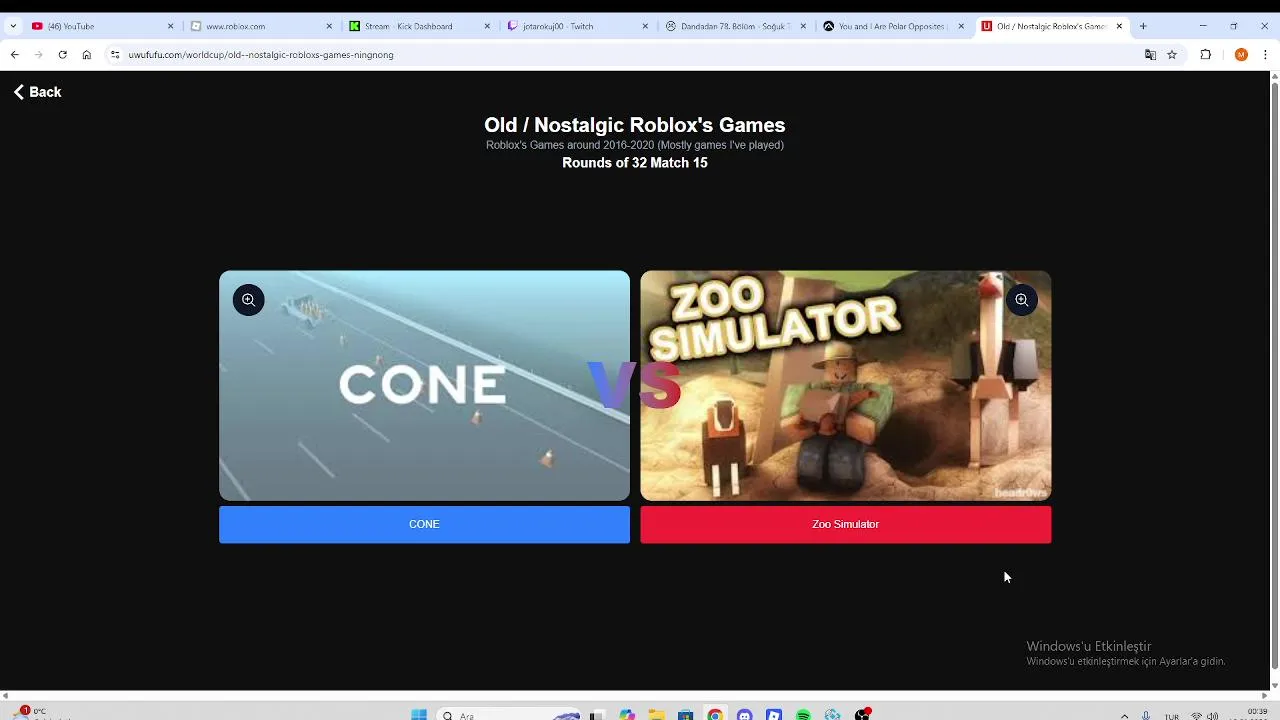Screen dimensions: 1280x720
Task: Zoom in on the Zoo Simulator image
Action: 1021,300
